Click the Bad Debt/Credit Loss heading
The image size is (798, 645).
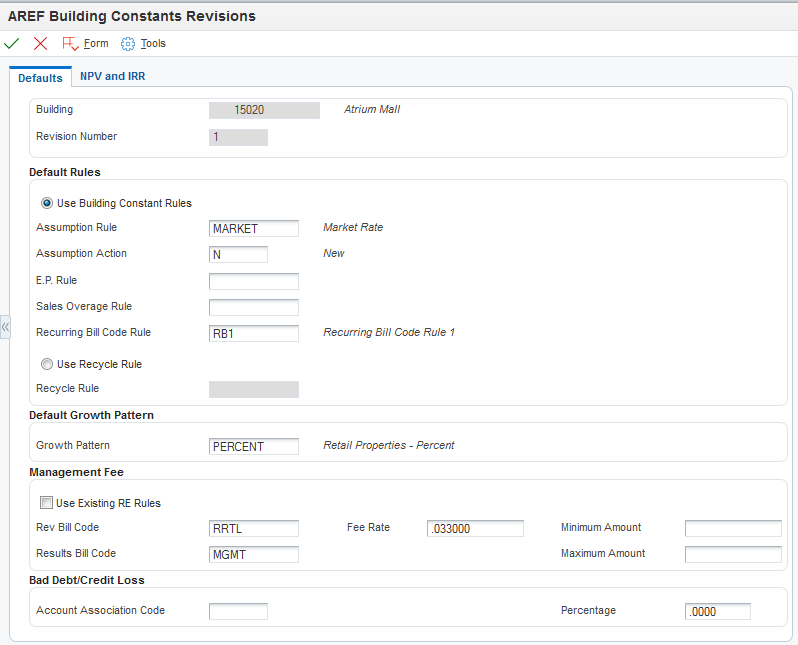(x=87, y=580)
